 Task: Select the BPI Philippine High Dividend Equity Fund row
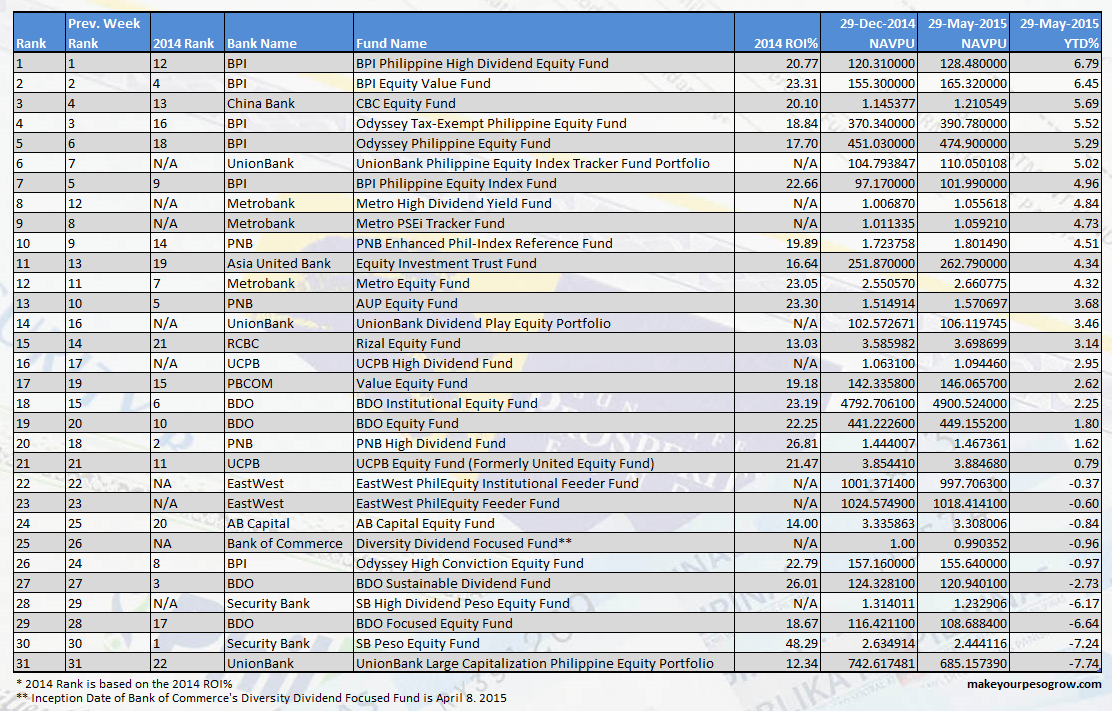[480, 63]
